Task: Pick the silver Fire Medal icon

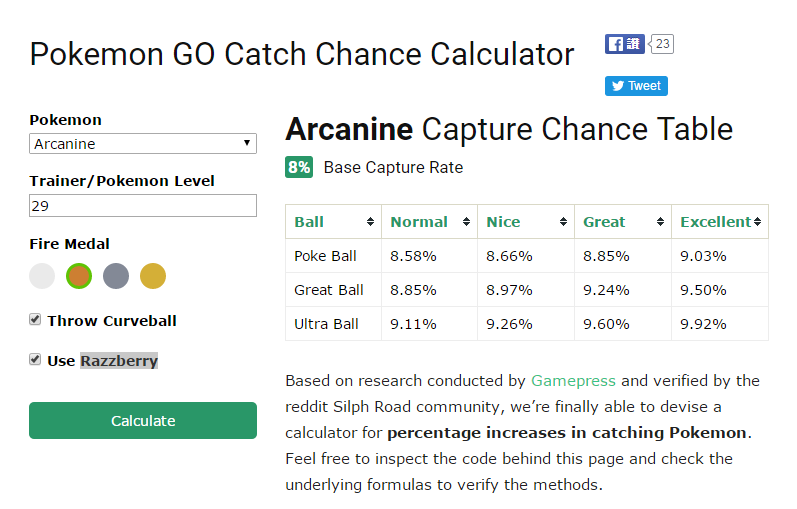Action: [116, 276]
